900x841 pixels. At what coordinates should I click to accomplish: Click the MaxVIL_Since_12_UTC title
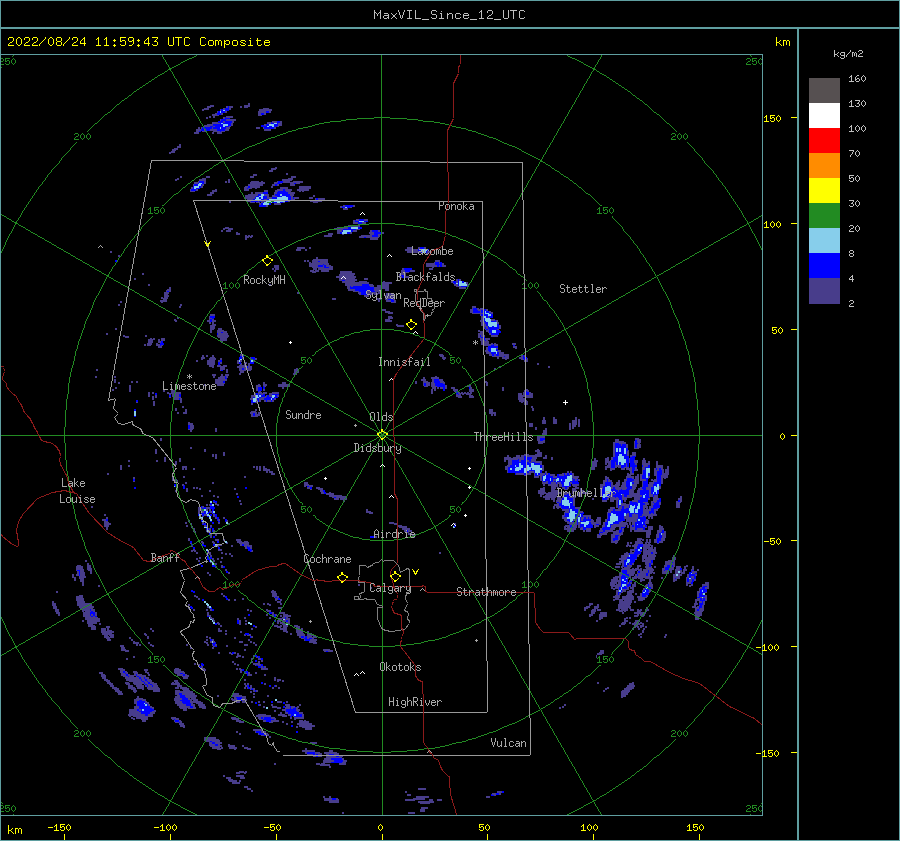449,15
